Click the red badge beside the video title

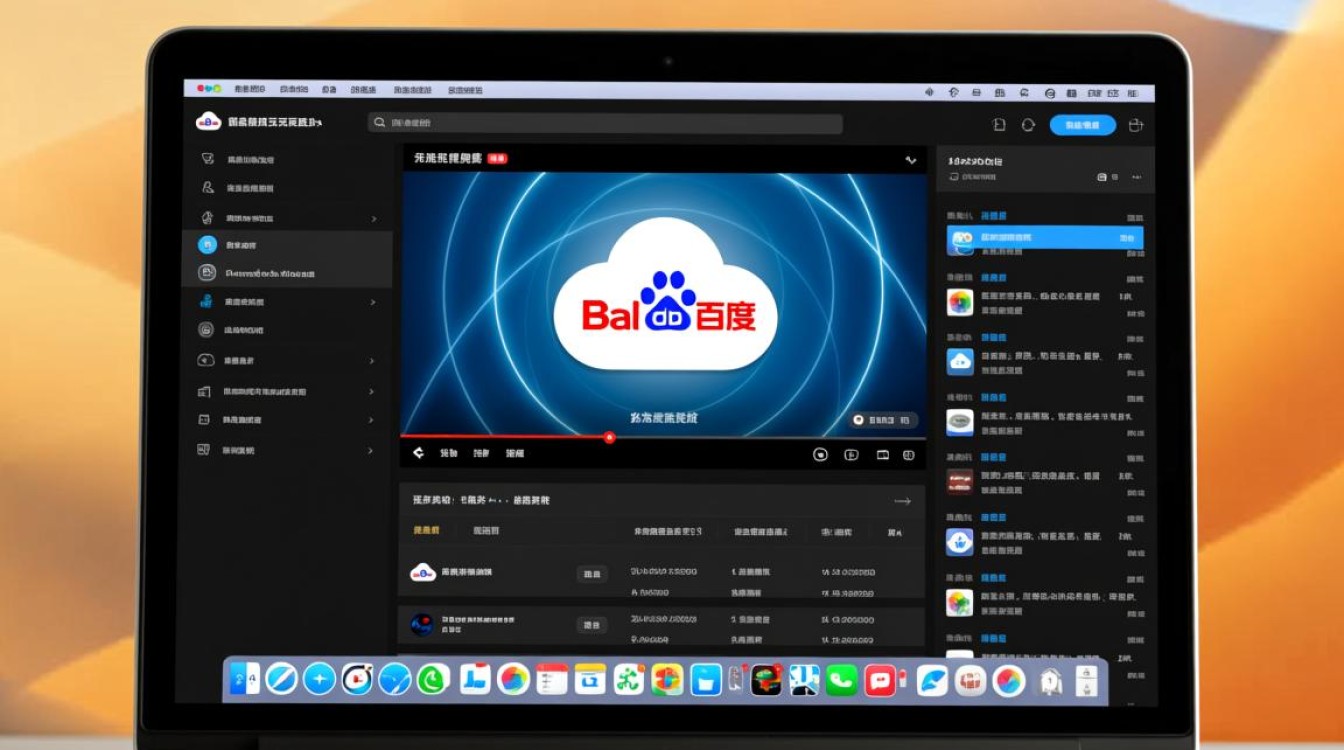point(497,159)
